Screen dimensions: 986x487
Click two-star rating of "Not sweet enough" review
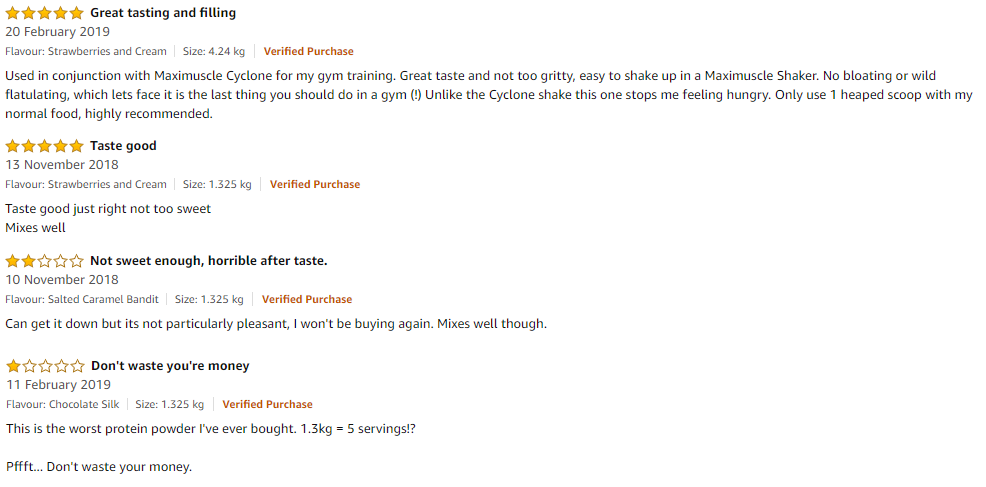tap(44, 261)
